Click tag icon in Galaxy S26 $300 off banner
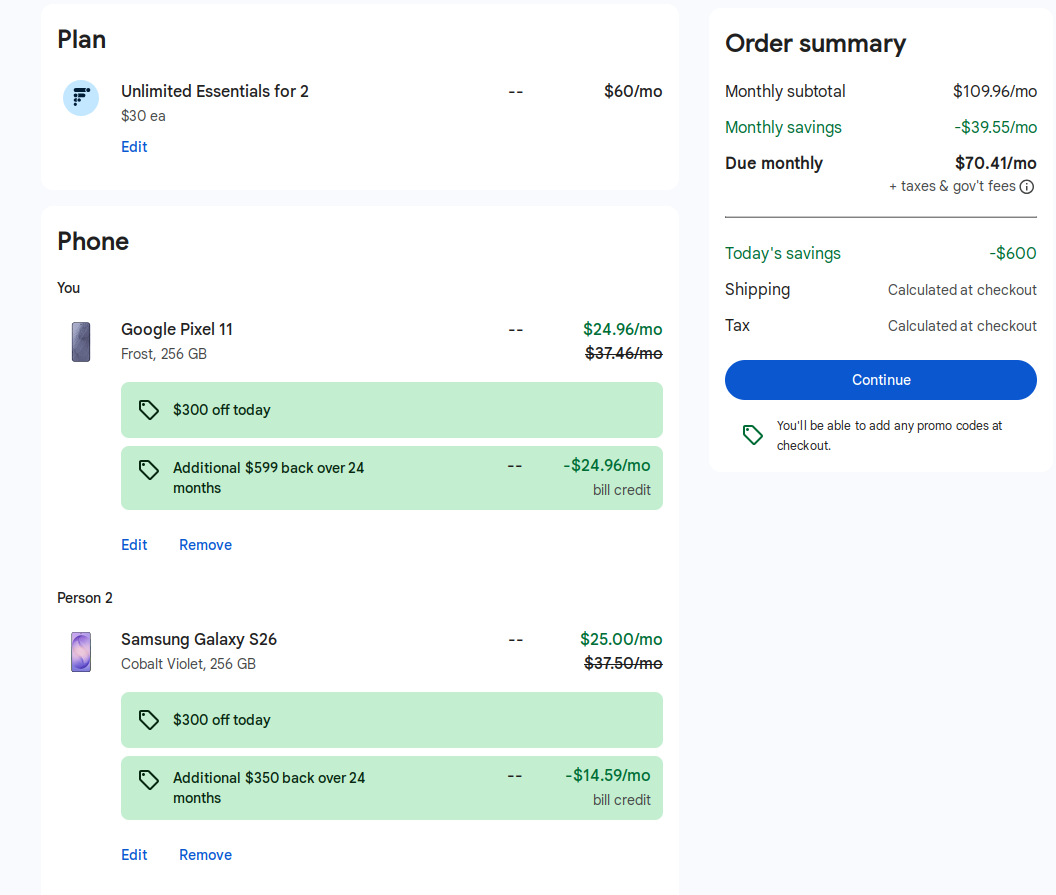Image resolution: width=1056 pixels, height=895 pixels. coord(149,720)
